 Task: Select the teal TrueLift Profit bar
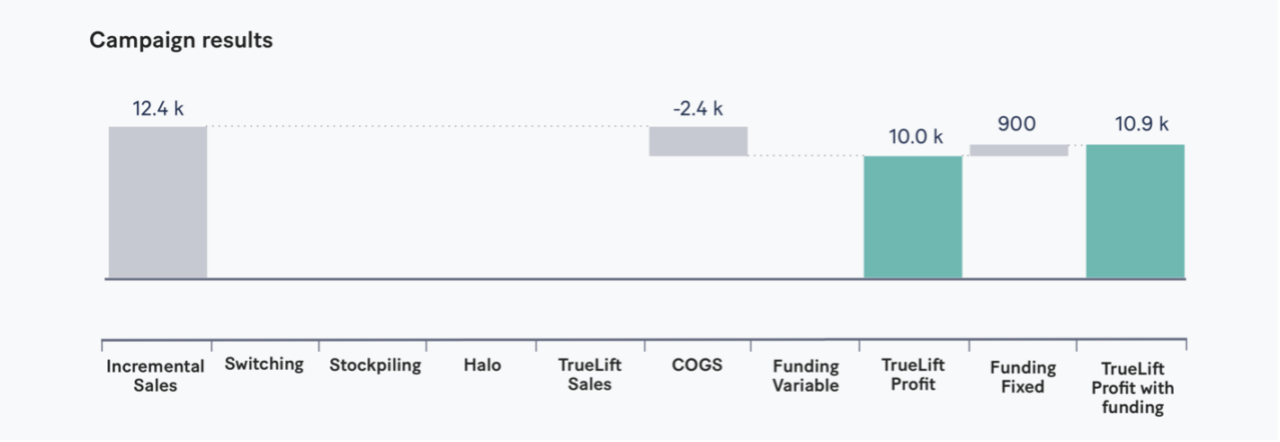pyautogui.click(x=913, y=217)
